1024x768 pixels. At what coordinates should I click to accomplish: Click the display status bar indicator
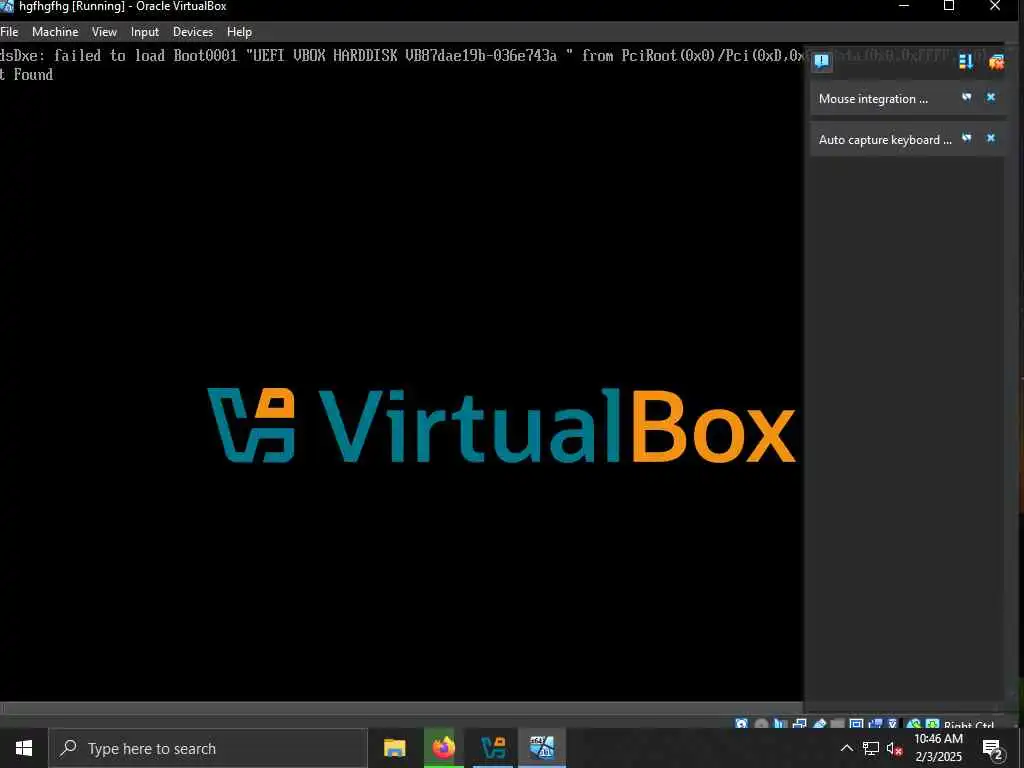[x=856, y=724]
